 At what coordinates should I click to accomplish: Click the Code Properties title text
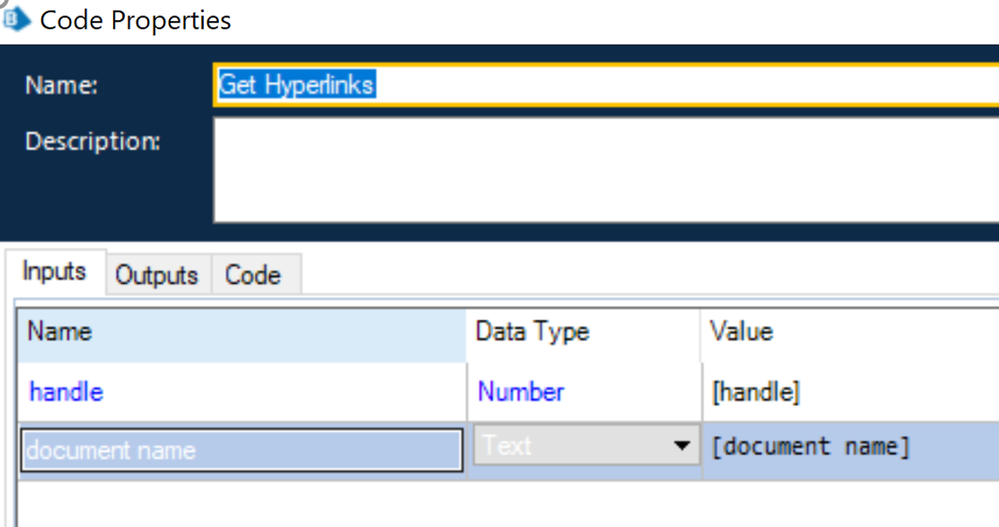pyautogui.click(x=136, y=20)
